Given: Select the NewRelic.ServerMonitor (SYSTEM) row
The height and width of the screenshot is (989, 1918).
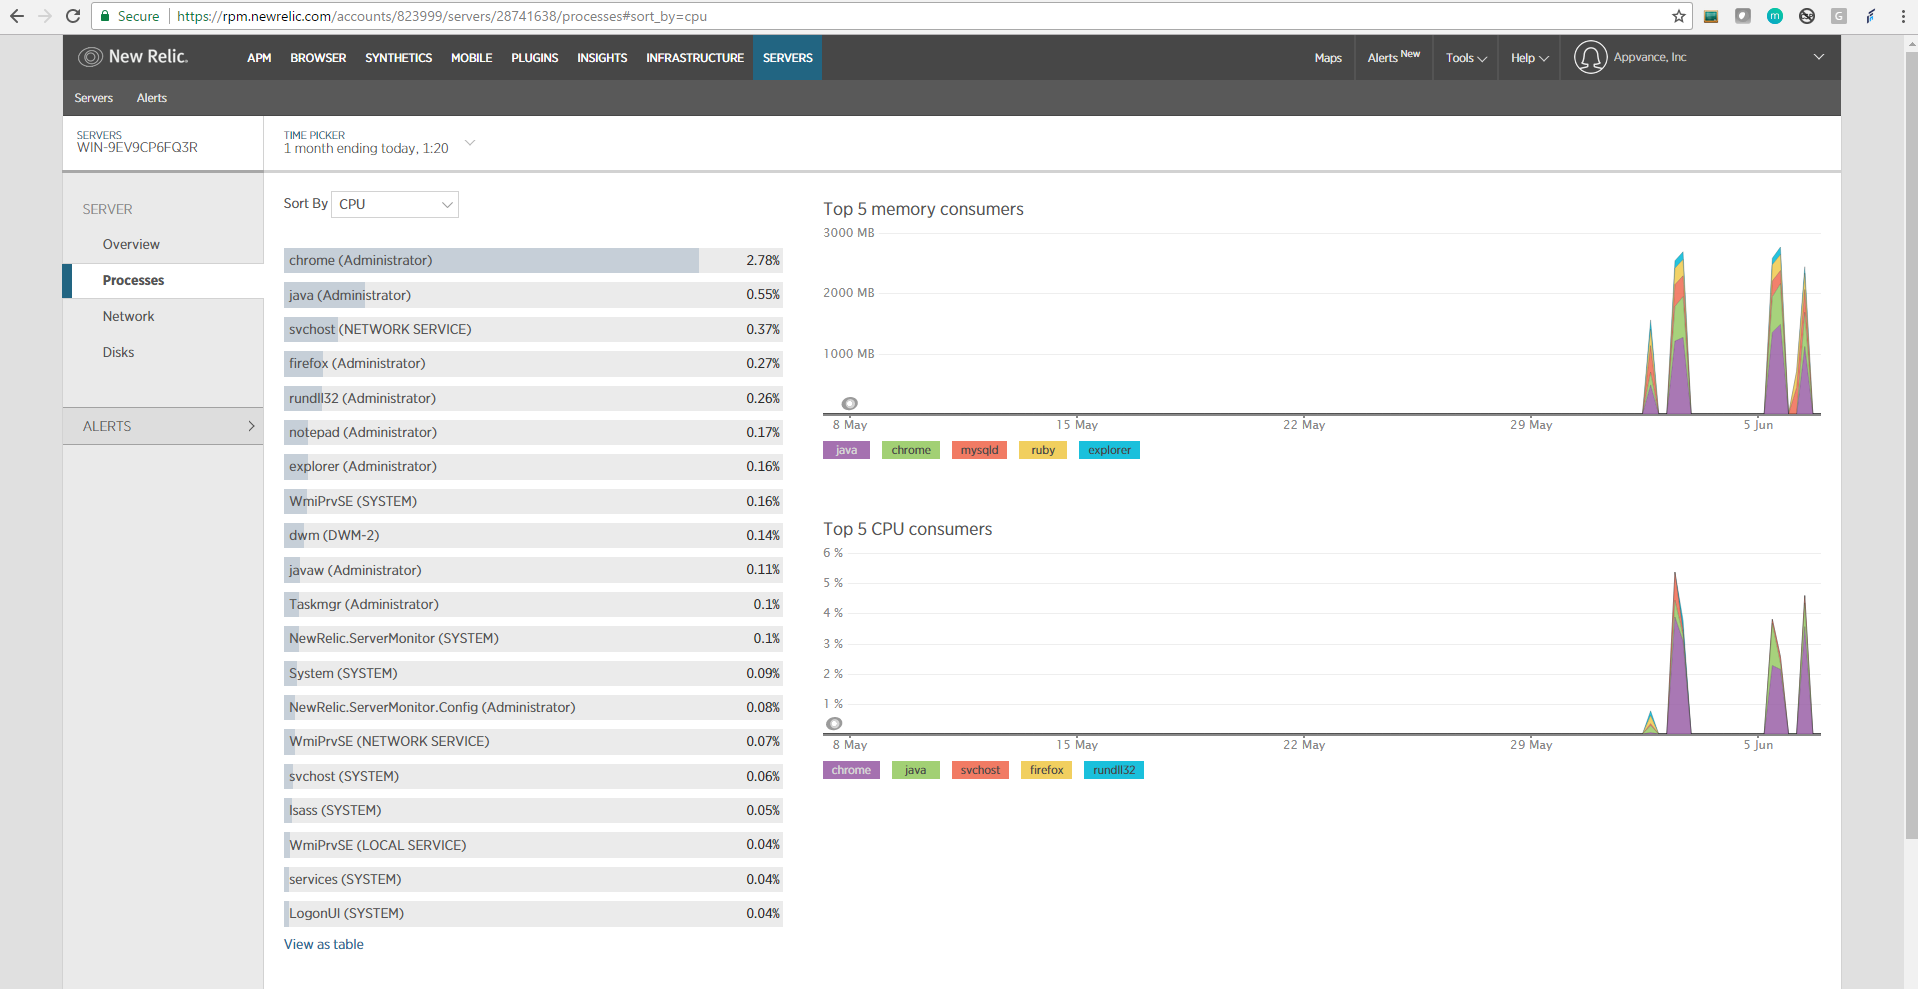Looking at the screenshot, I should [x=533, y=638].
